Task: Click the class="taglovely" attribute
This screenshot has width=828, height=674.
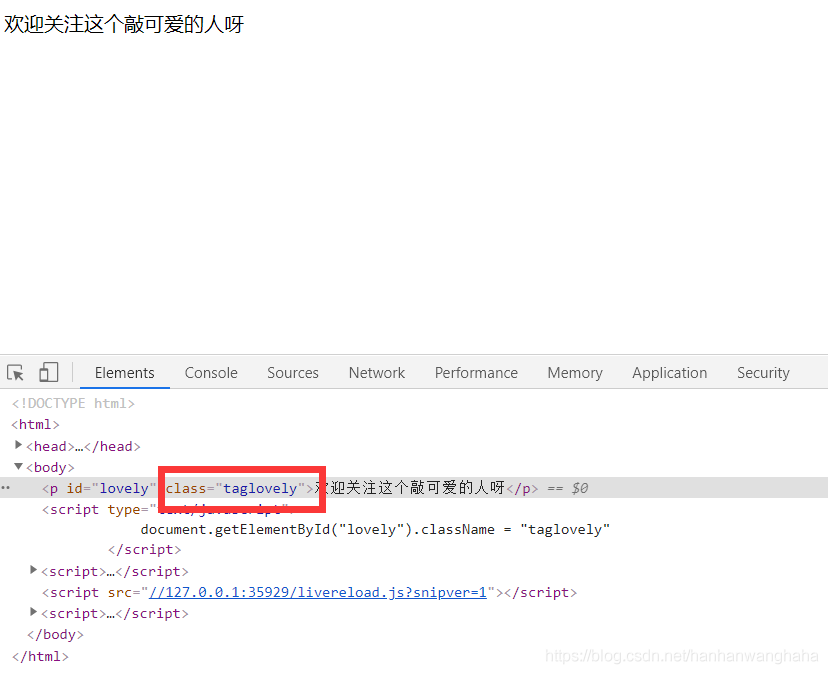Action: 236,488
